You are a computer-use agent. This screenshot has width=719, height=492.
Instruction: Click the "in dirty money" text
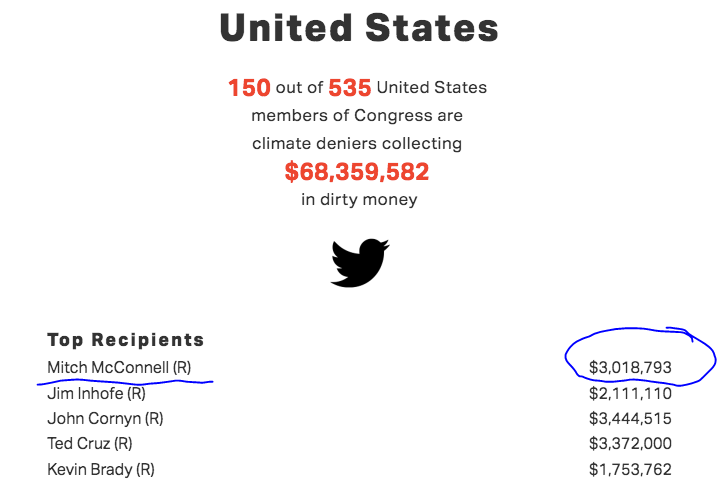click(359, 200)
